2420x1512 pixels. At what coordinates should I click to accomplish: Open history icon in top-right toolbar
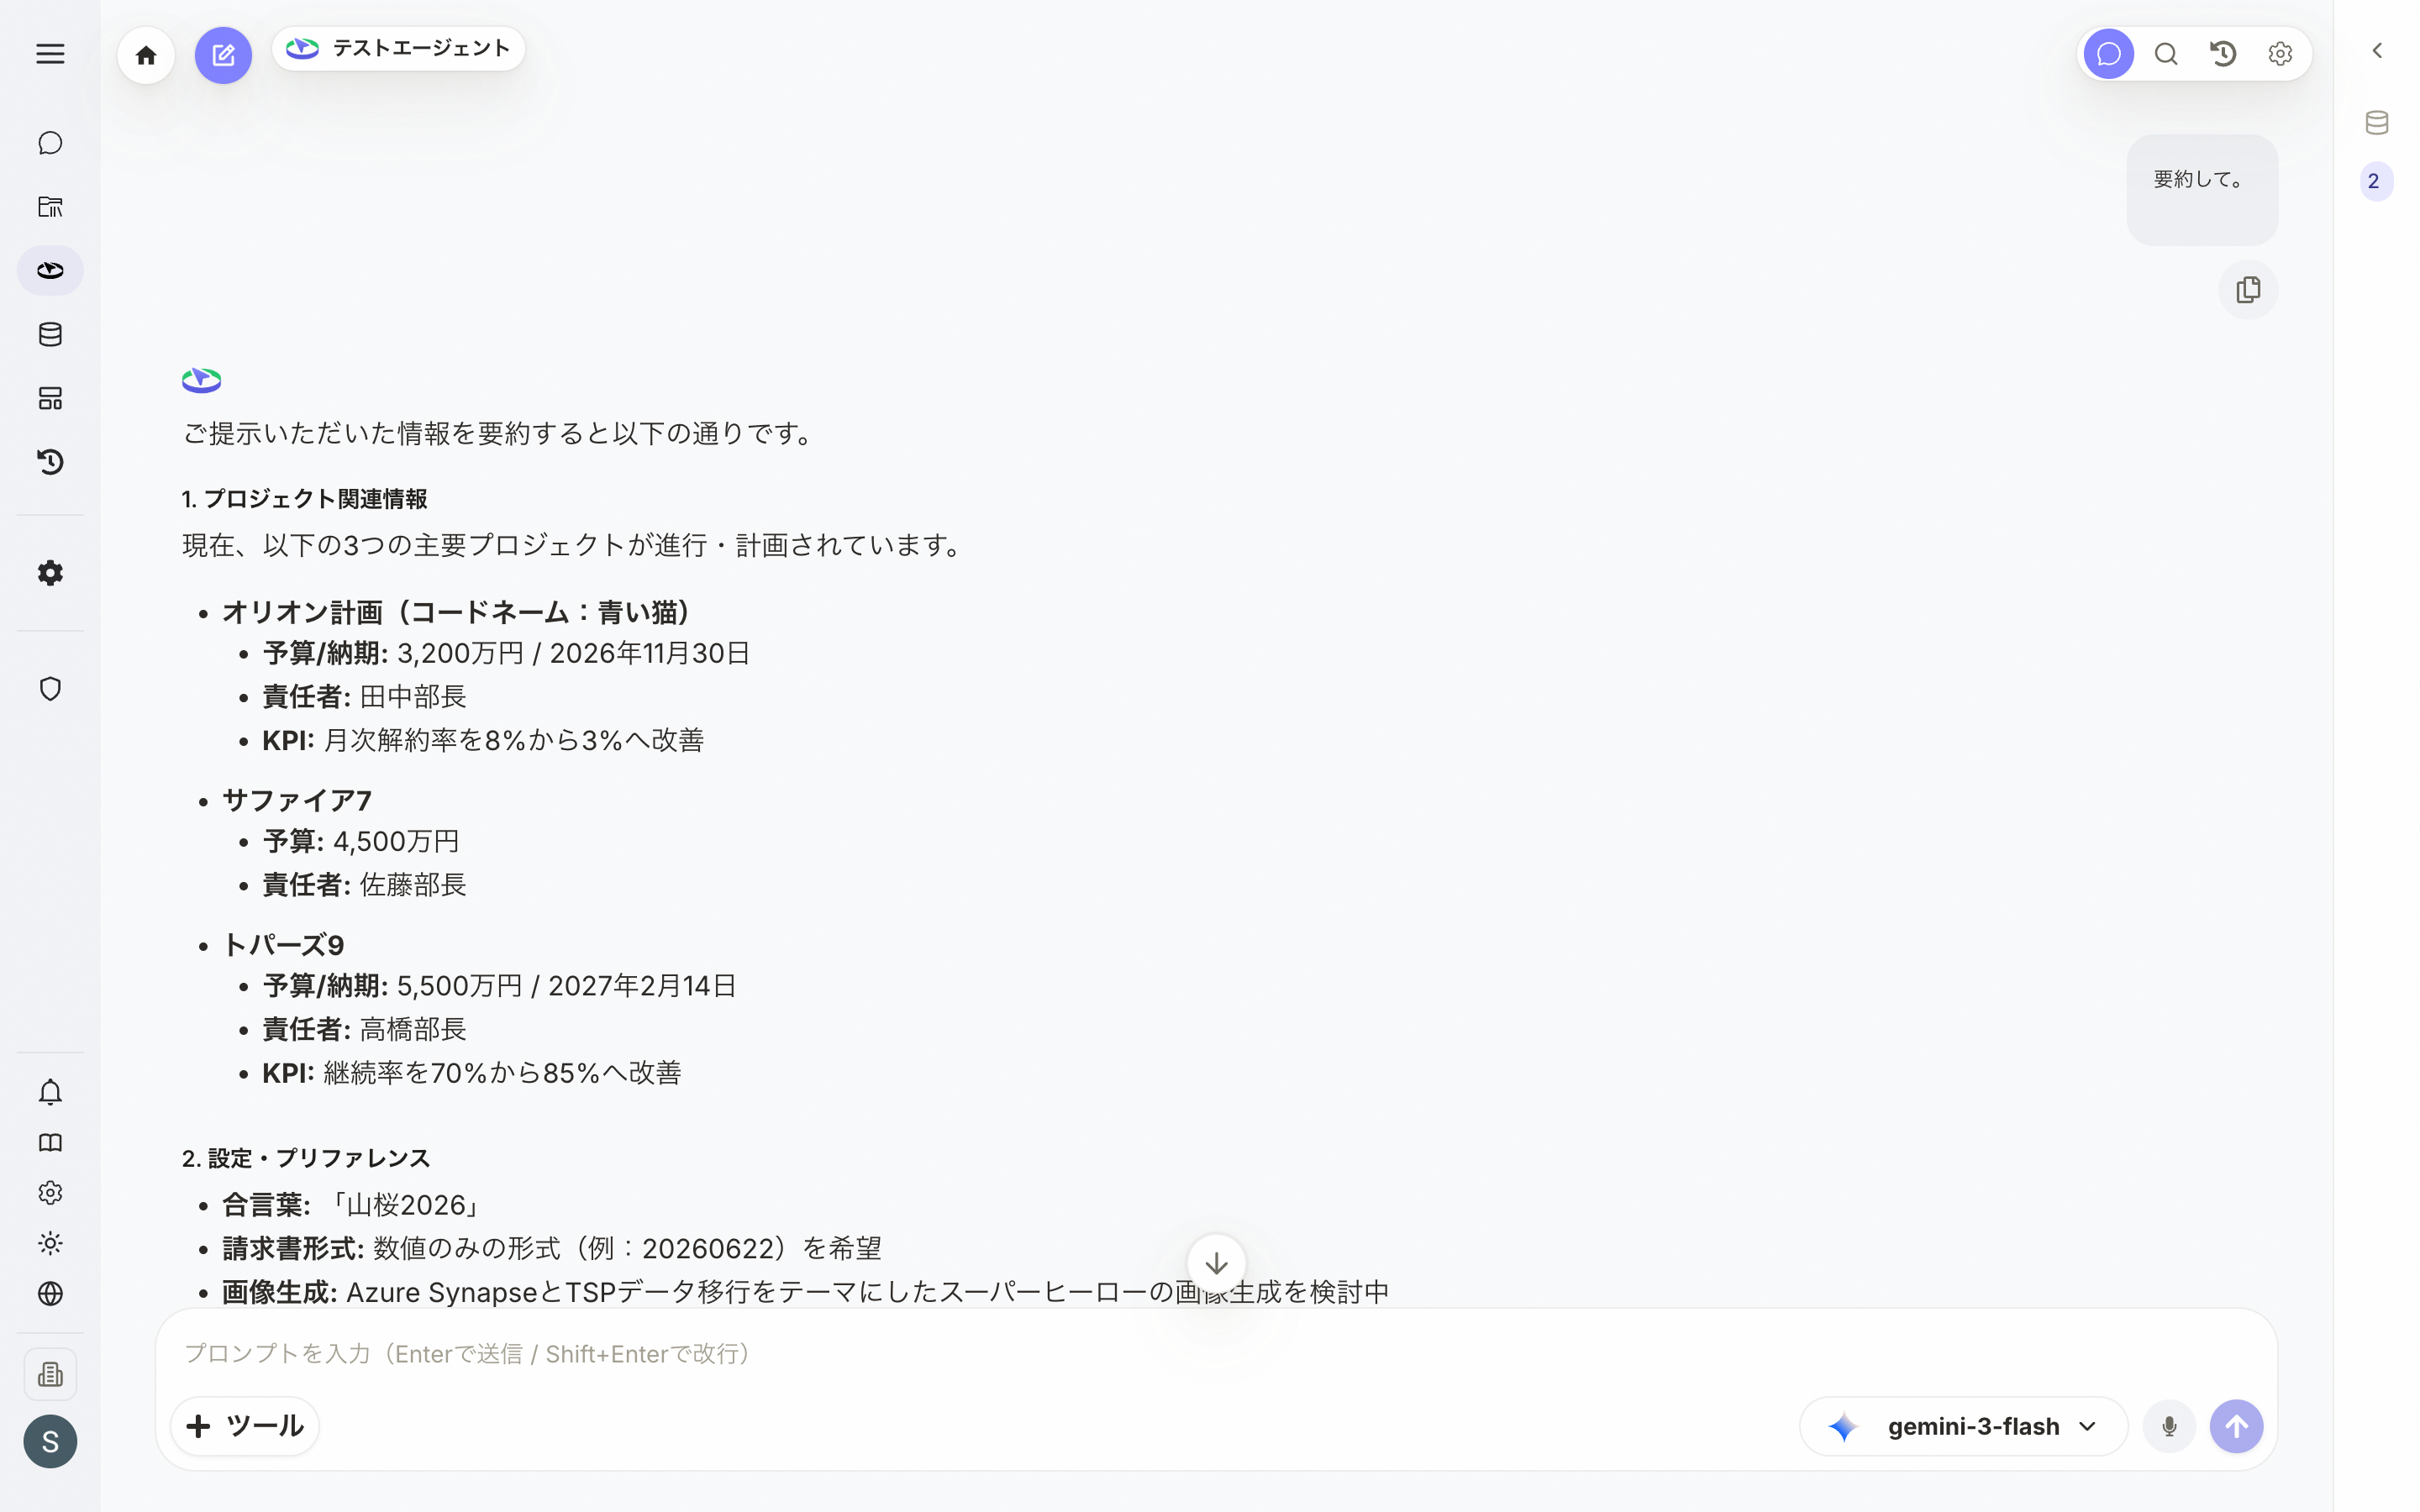(2223, 54)
